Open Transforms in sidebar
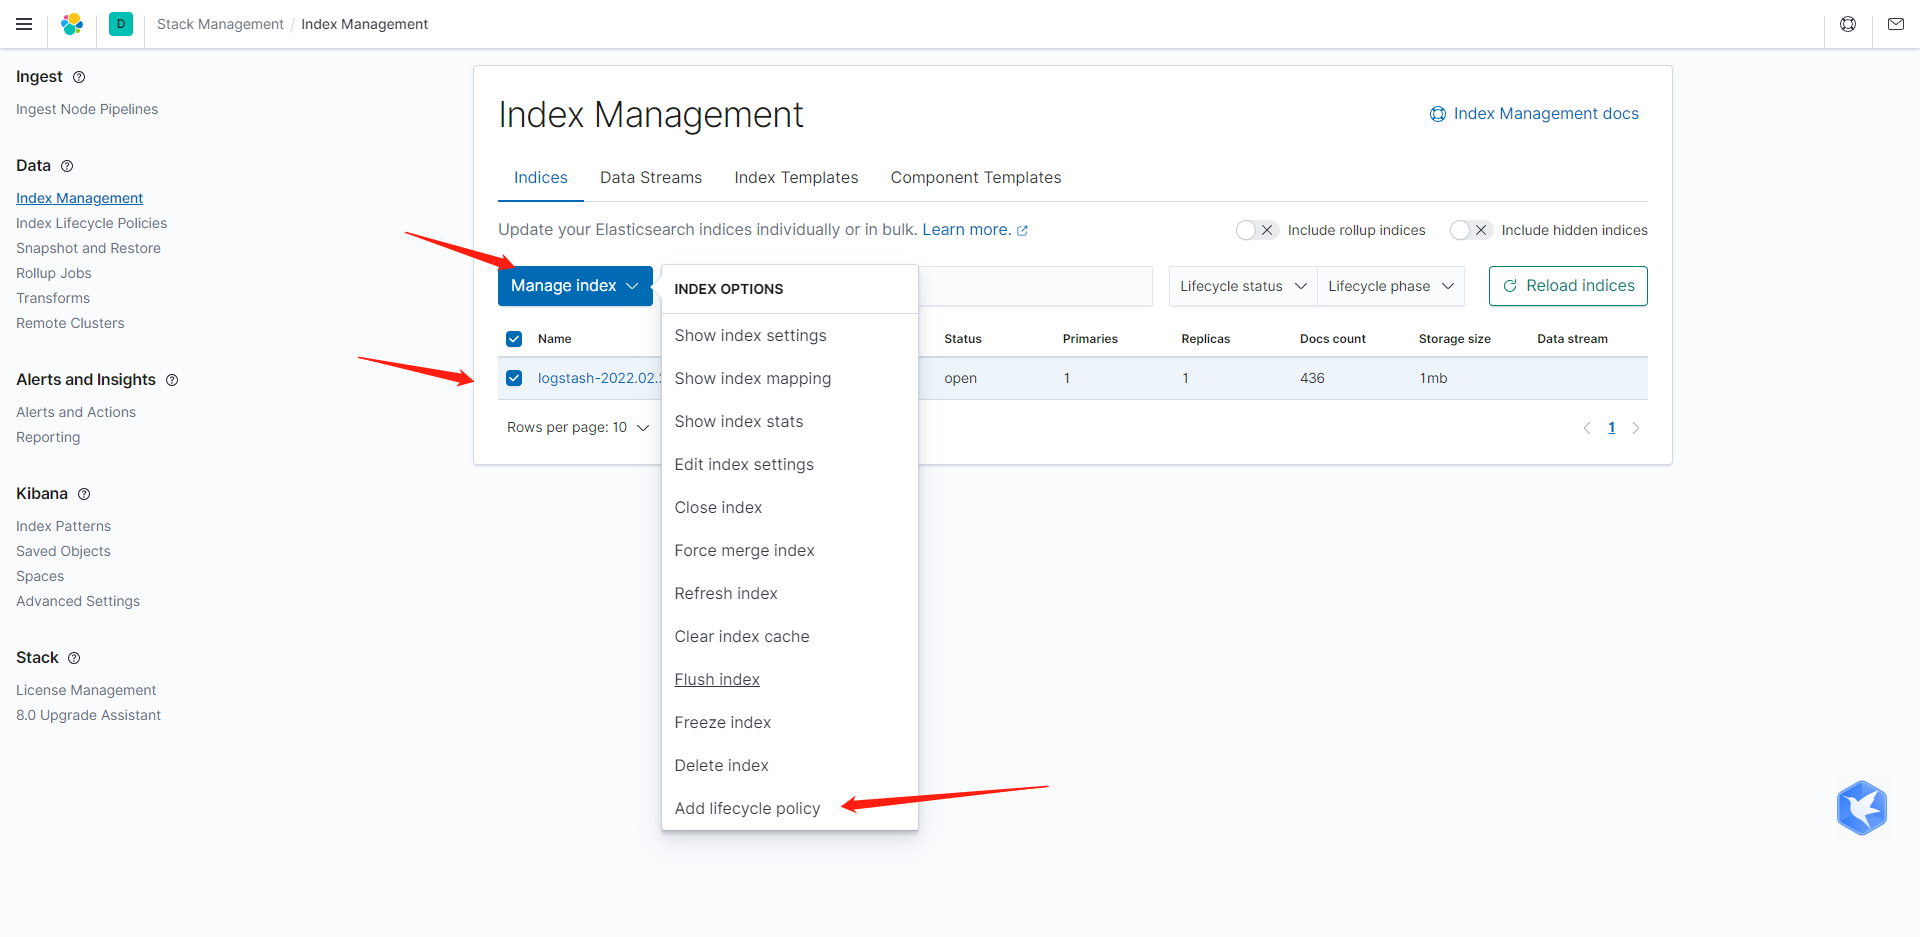 click(x=53, y=298)
